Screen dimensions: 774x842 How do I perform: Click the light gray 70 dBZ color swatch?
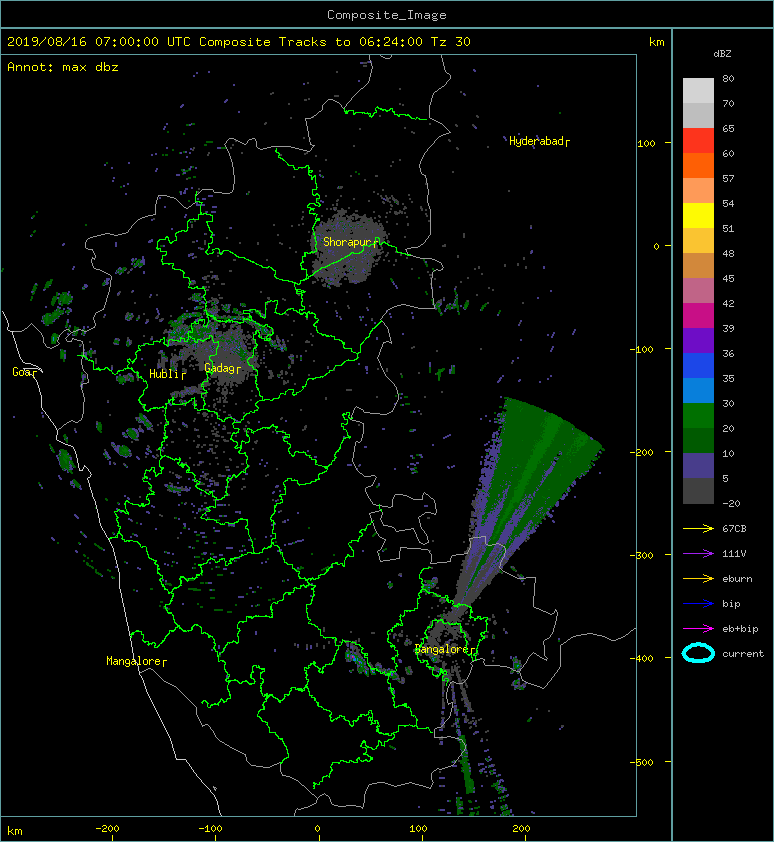tap(698, 91)
